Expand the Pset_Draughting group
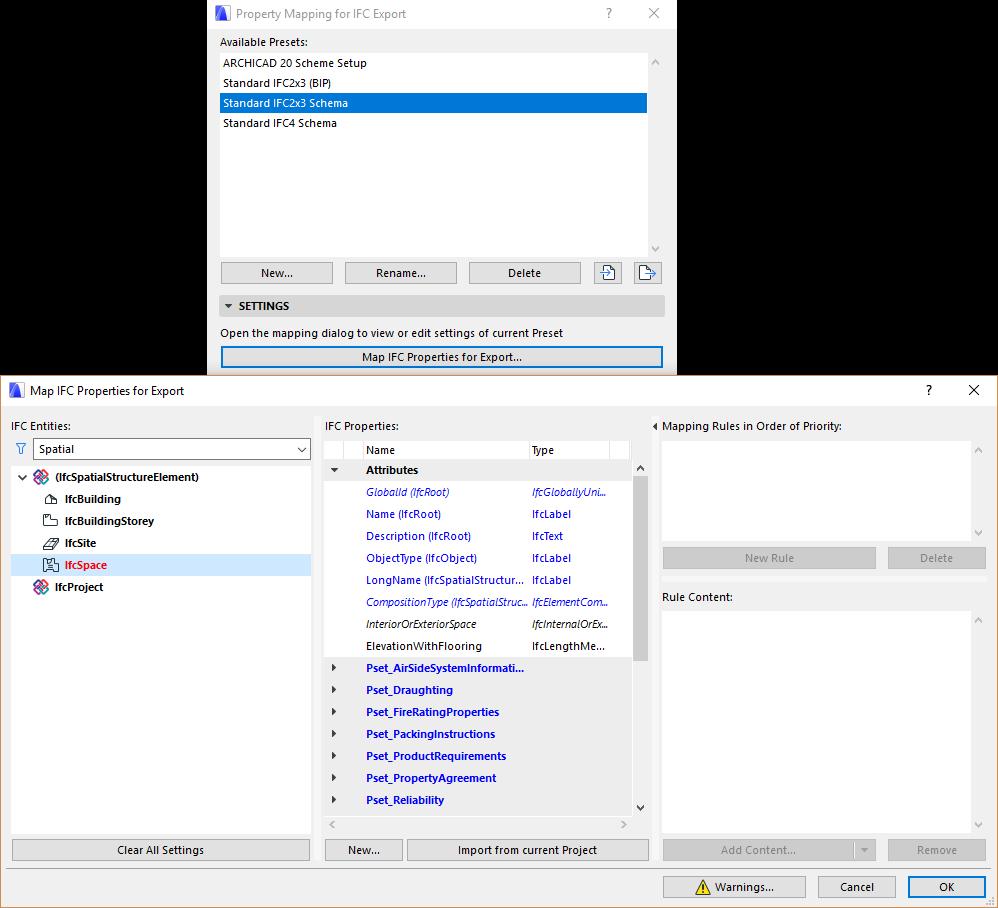Screen dimensions: 998x908 [x=334, y=690]
